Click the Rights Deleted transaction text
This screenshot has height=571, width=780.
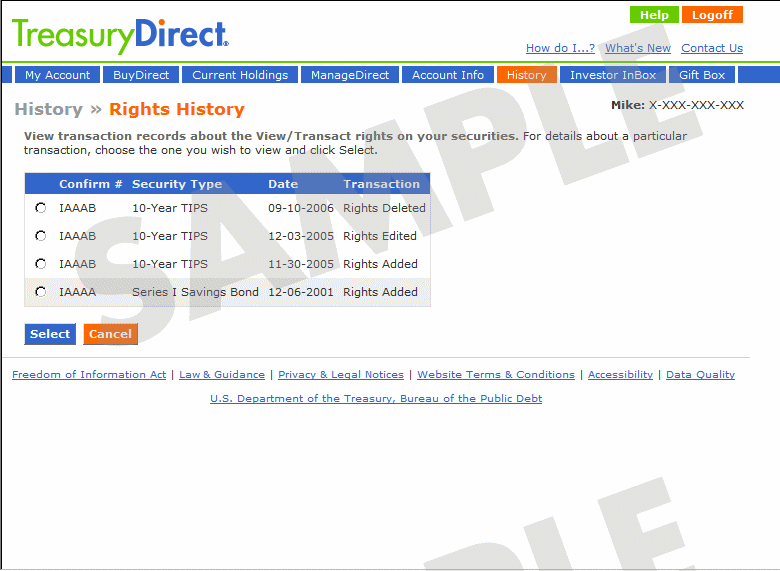pos(384,208)
